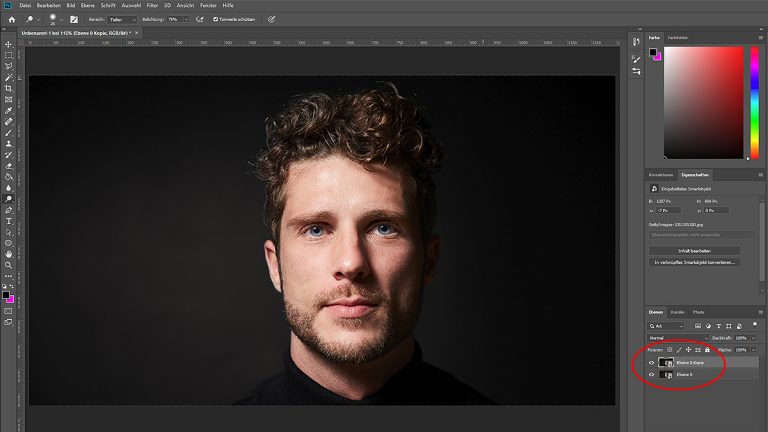Switch to the Kanäle tab
Viewport: 768px width, 432px height.
pyautogui.click(x=677, y=312)
